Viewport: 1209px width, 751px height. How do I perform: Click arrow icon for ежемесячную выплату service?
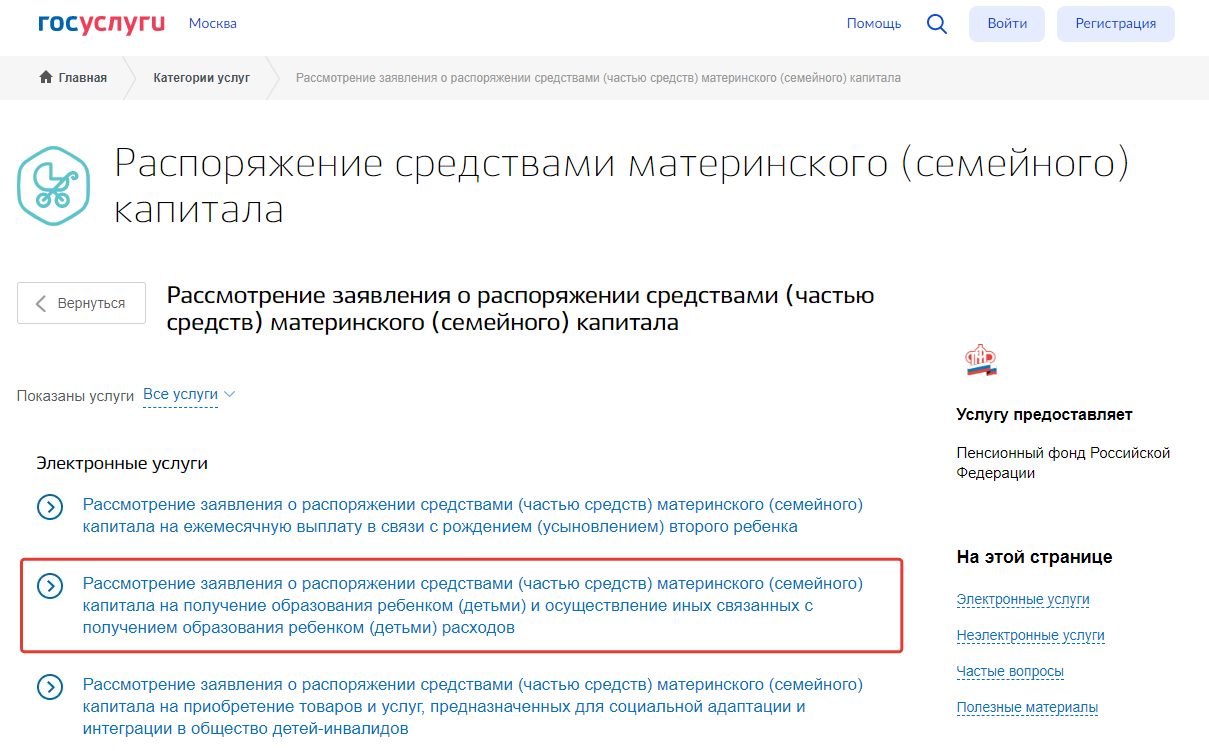pyautogui.click(x=50, y=507)
